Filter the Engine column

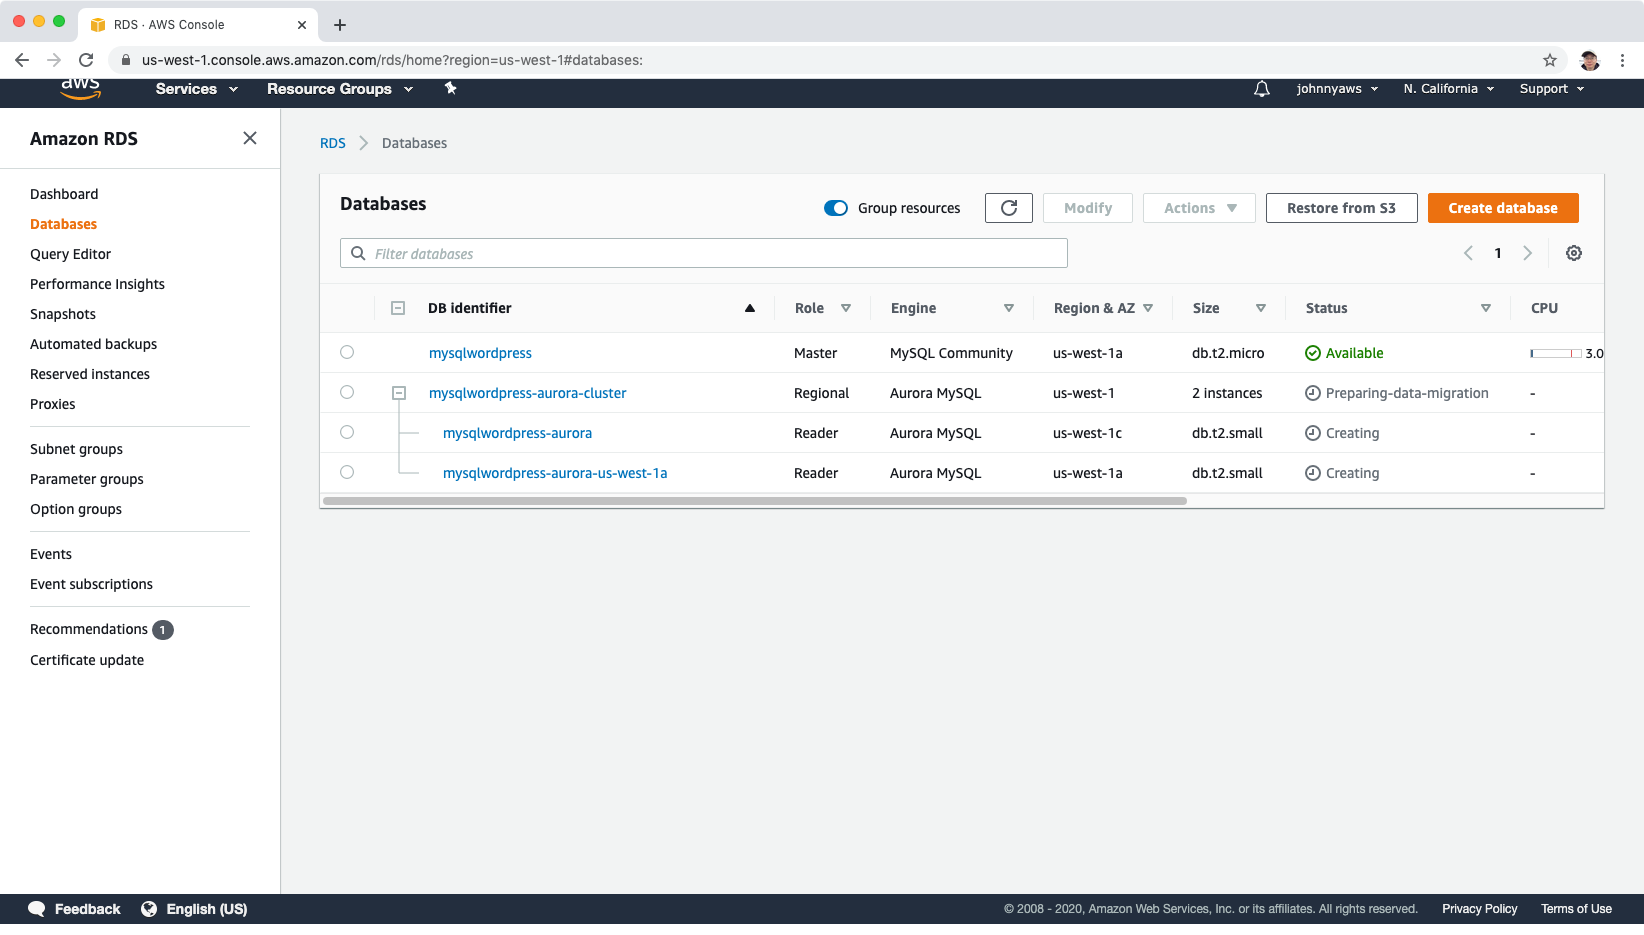point(1009,308)
